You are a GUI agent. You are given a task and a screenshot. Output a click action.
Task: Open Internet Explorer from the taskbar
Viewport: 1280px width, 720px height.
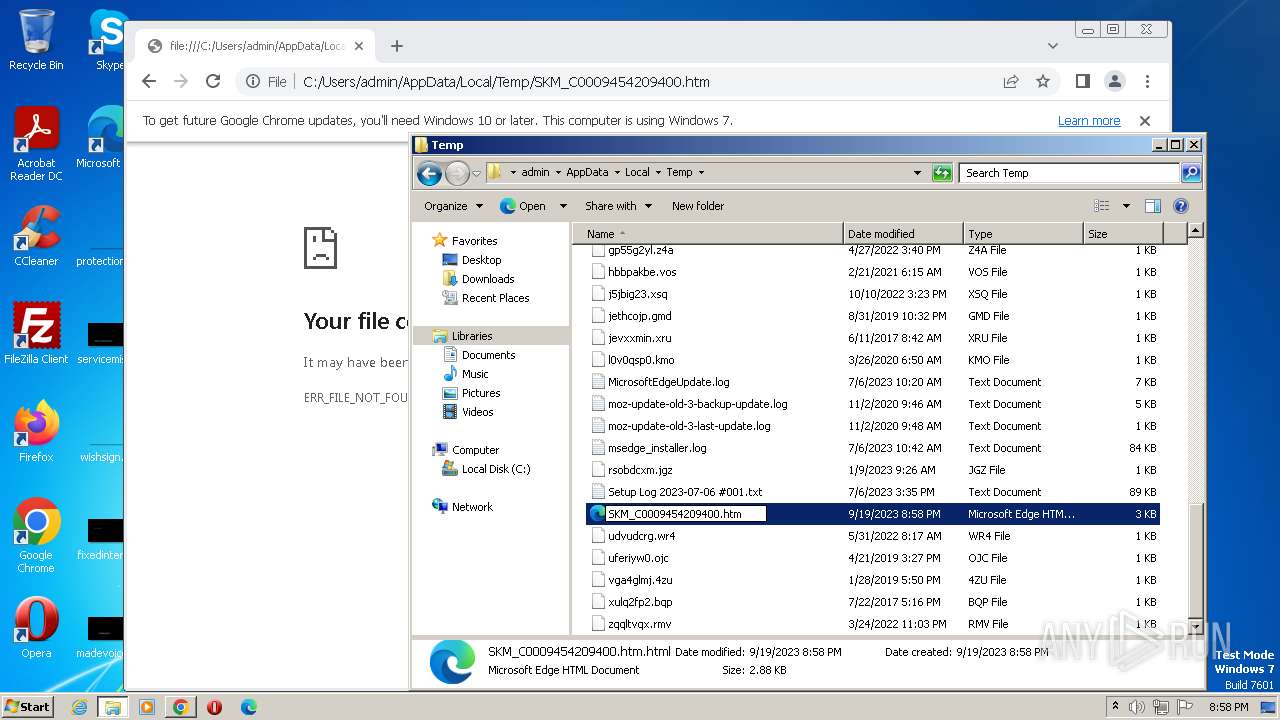coord(79,707)
